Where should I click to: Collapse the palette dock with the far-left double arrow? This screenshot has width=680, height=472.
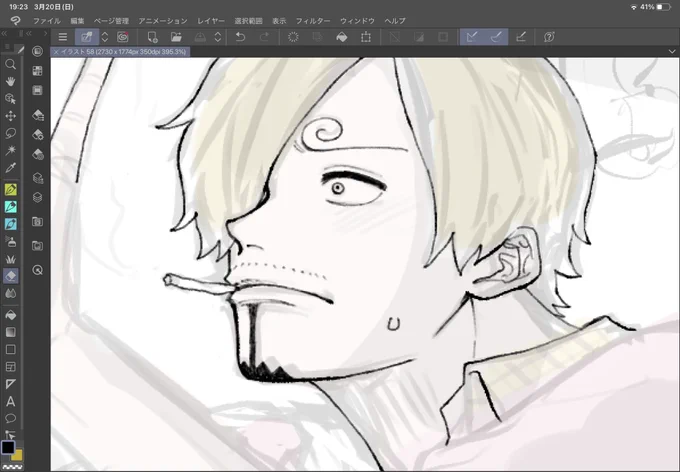pyautogui.click(x=4, y=33)
